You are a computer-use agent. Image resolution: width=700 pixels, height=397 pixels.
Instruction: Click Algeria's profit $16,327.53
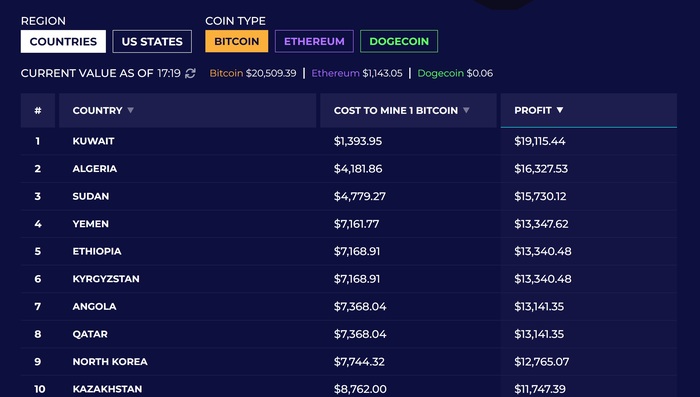point(541,169)
